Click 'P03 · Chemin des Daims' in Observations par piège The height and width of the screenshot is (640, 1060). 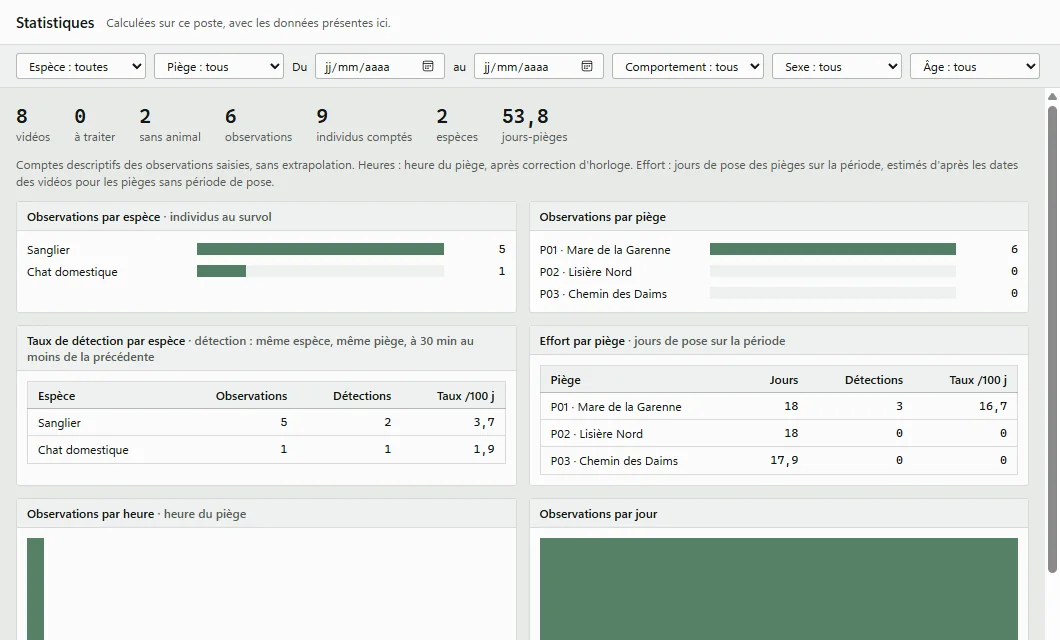point(603,293)
